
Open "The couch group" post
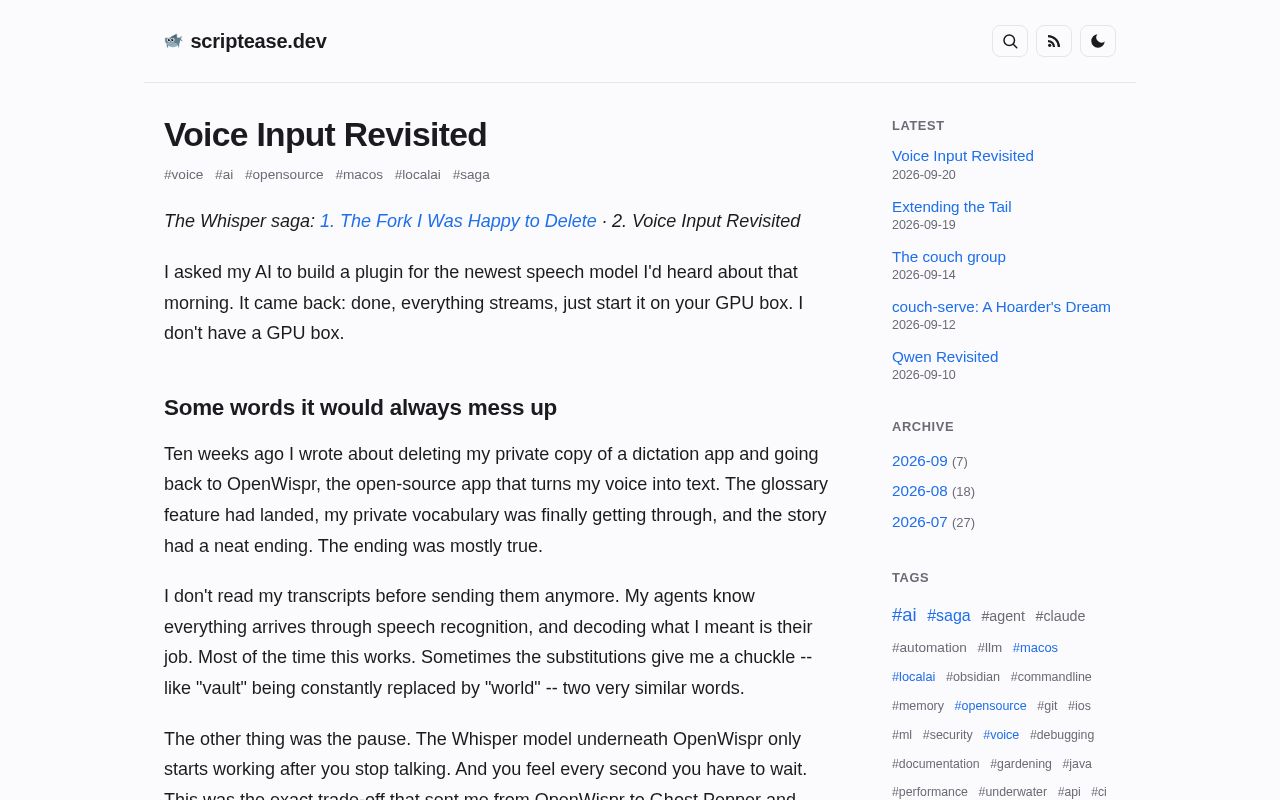[x=949, y=257]
